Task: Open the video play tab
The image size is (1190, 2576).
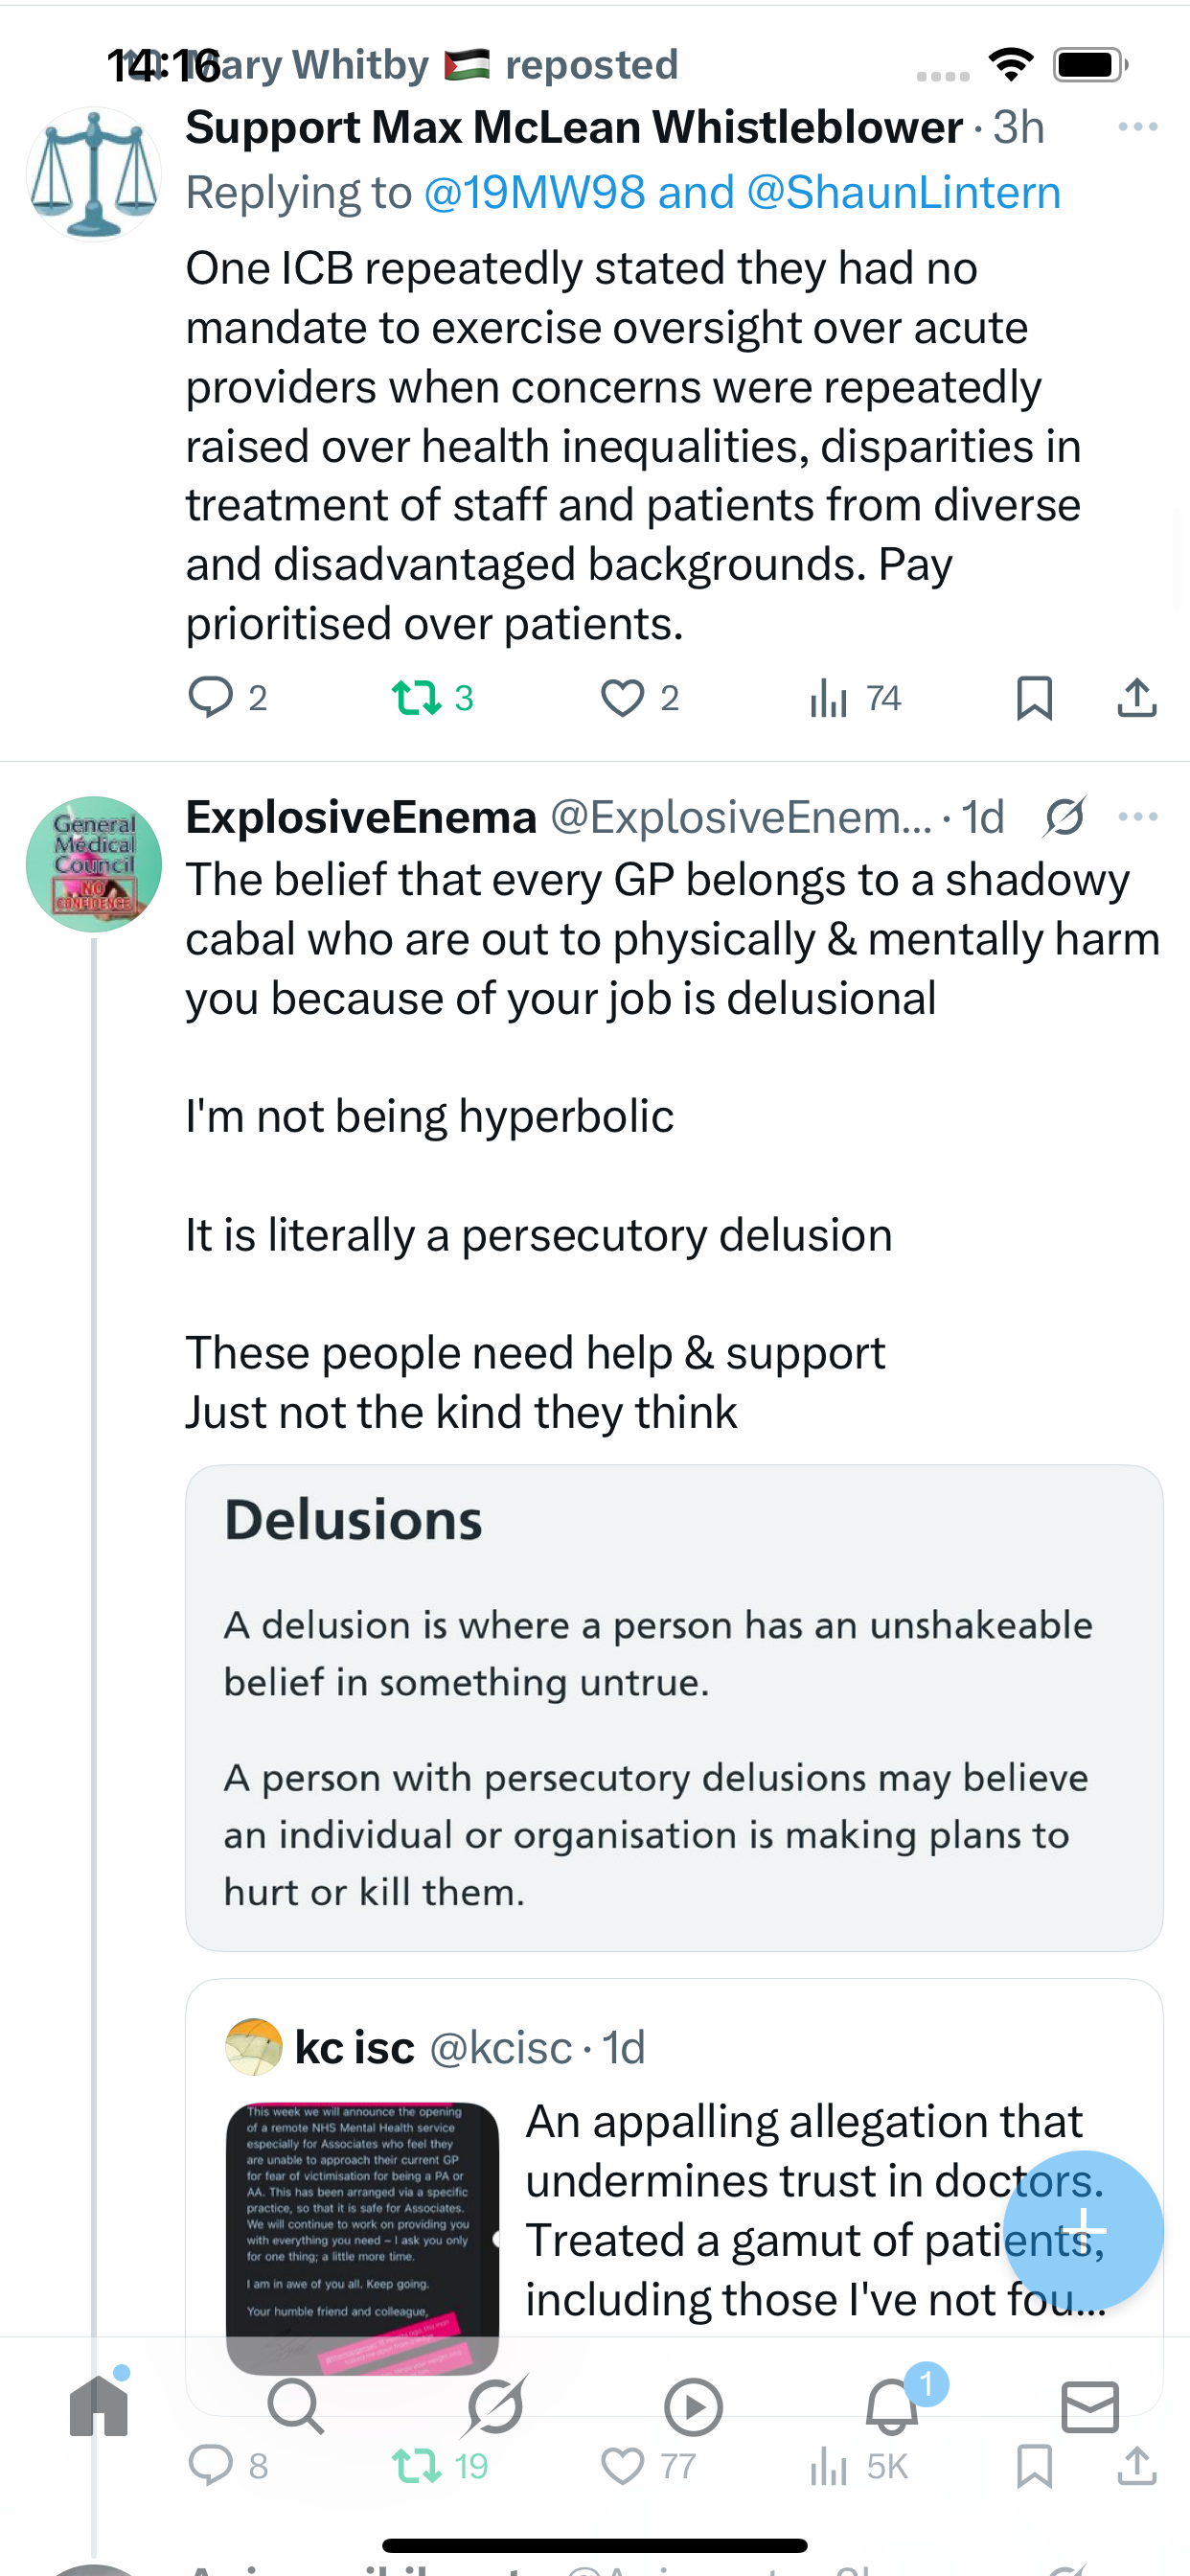Action: point(693,2406)
